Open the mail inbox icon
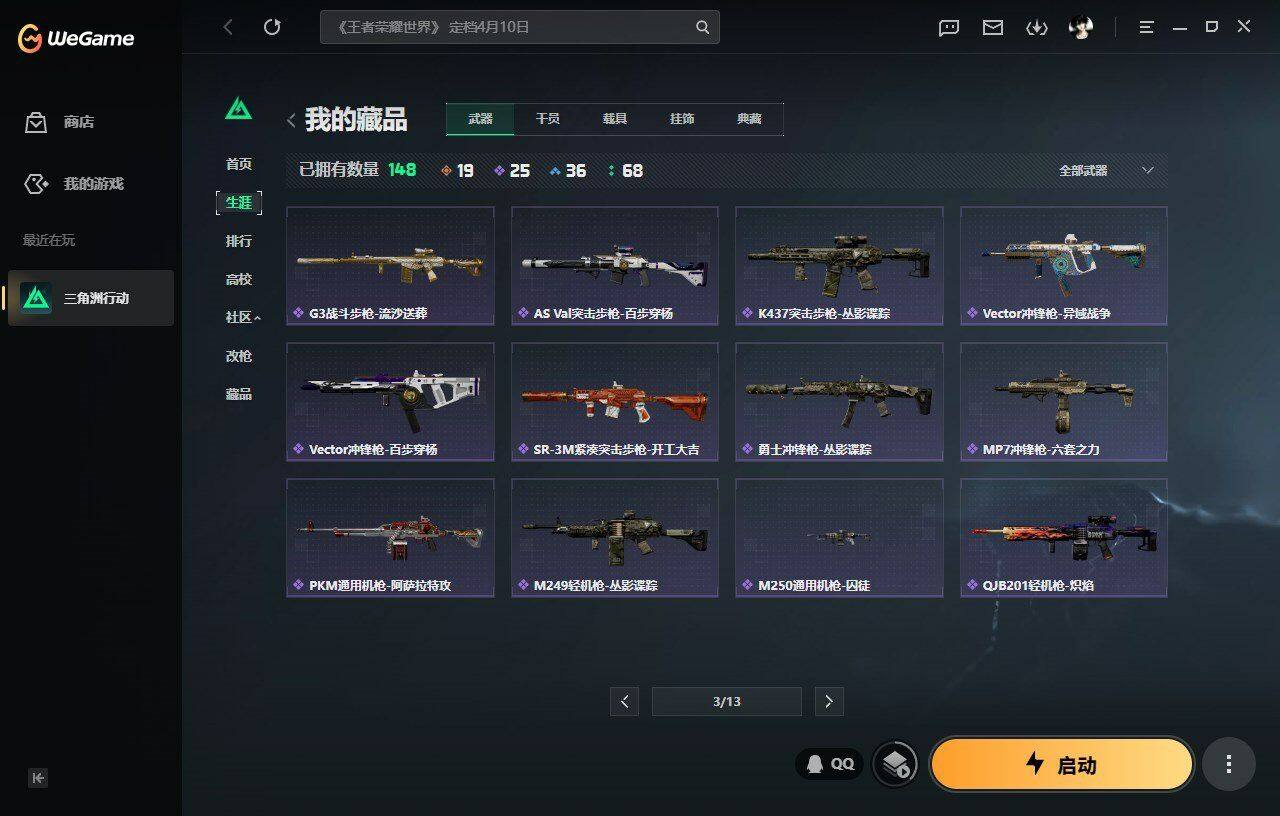The height and width of the screenshot is (816, 1280). tap(993, 28)
